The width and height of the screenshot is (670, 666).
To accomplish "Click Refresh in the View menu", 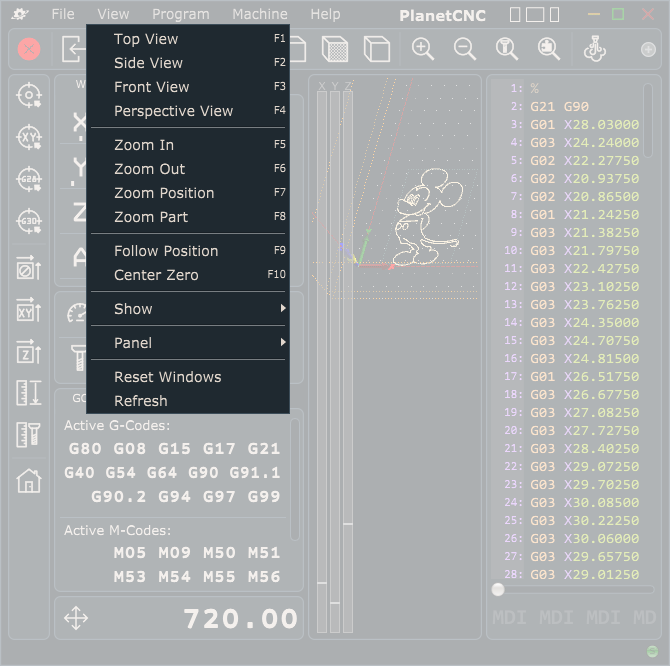I will coord(140,401).
